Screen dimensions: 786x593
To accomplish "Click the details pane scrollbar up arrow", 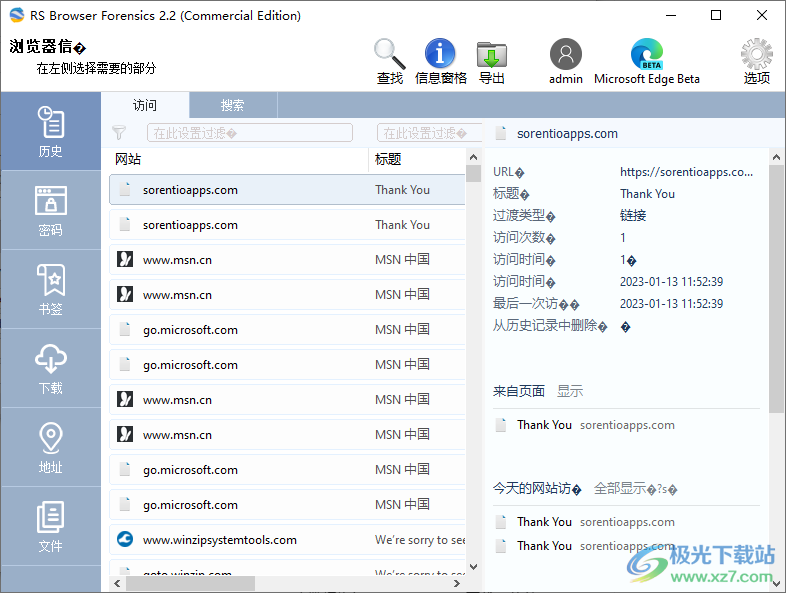I will (776, 157).
